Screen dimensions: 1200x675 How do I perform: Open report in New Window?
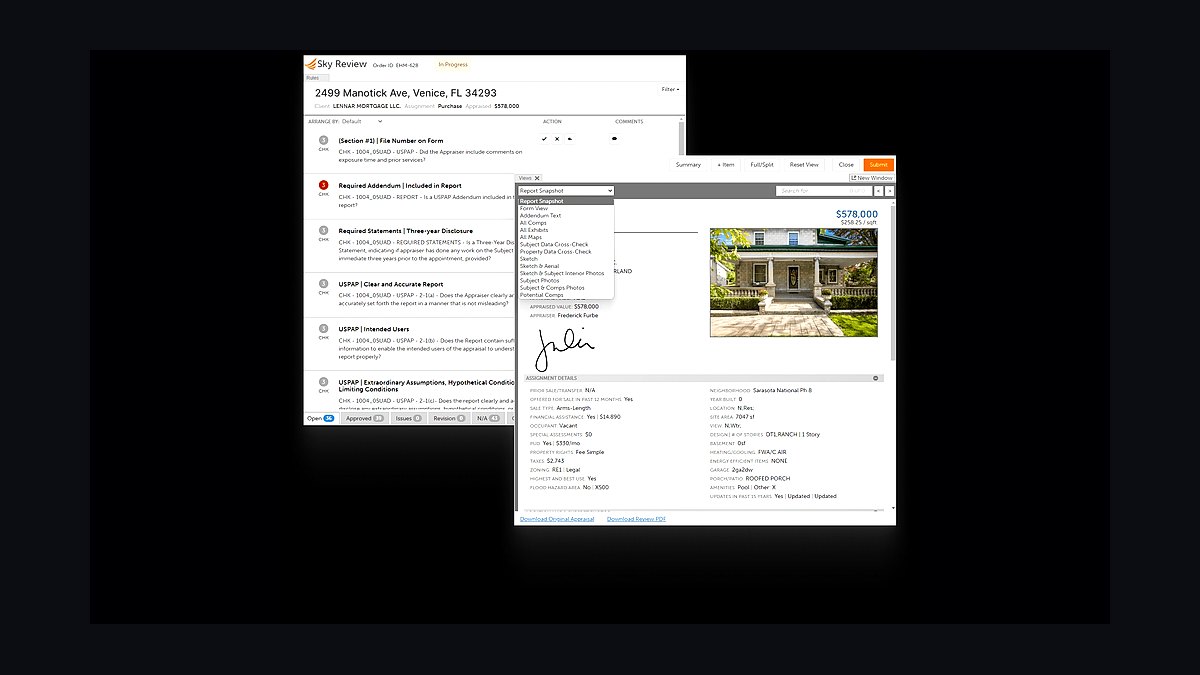[871, 178]
